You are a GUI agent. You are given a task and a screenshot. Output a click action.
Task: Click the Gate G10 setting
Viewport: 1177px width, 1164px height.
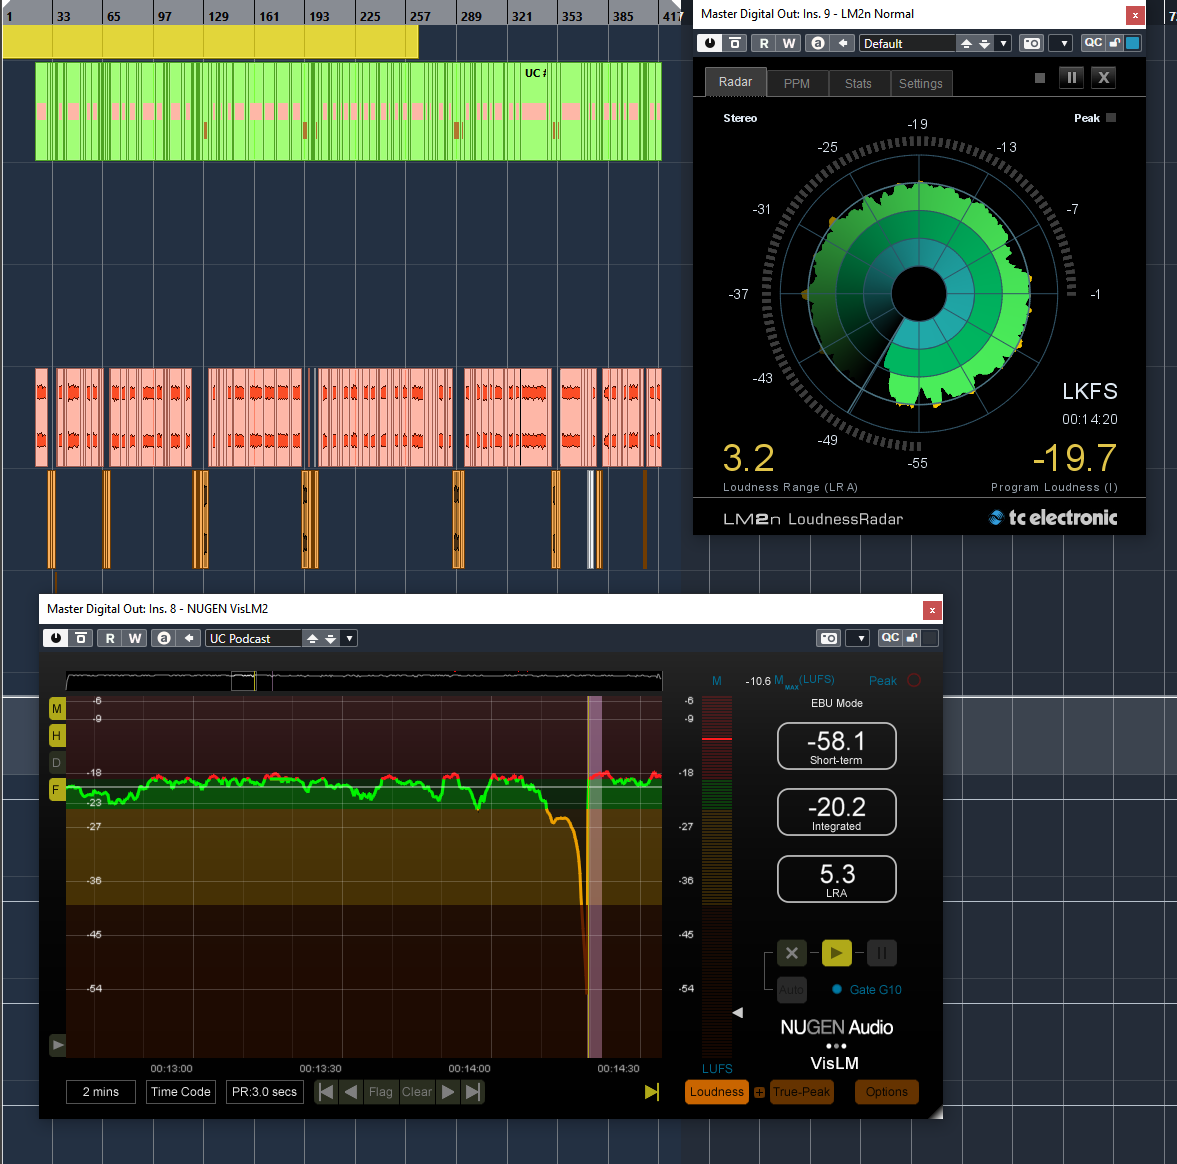[x=867, y=990]
